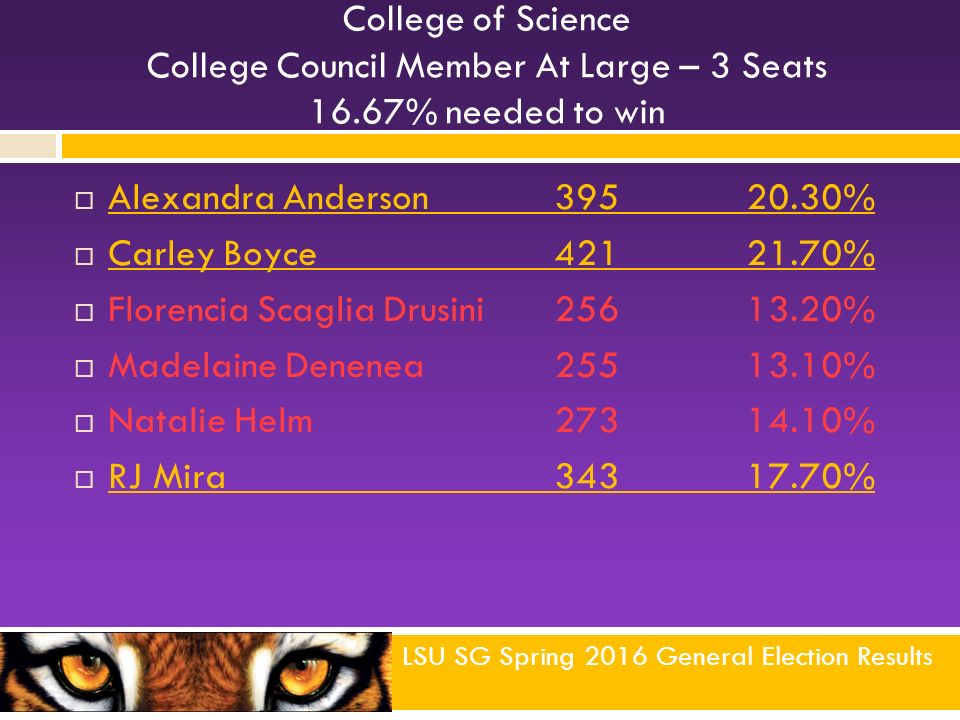Image resolution: width=960 pixels, height=720 pixels.
Task: Open the RJ Mira underlined name
Action: coord(167,476)
